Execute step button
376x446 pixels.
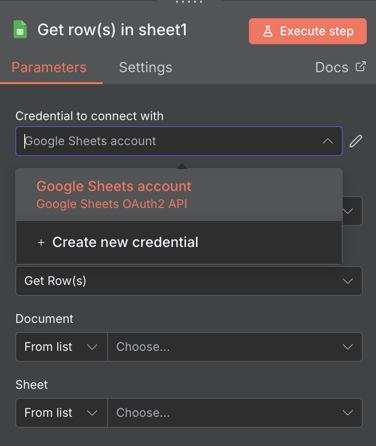pyautogui.click(x=308, y=31)
